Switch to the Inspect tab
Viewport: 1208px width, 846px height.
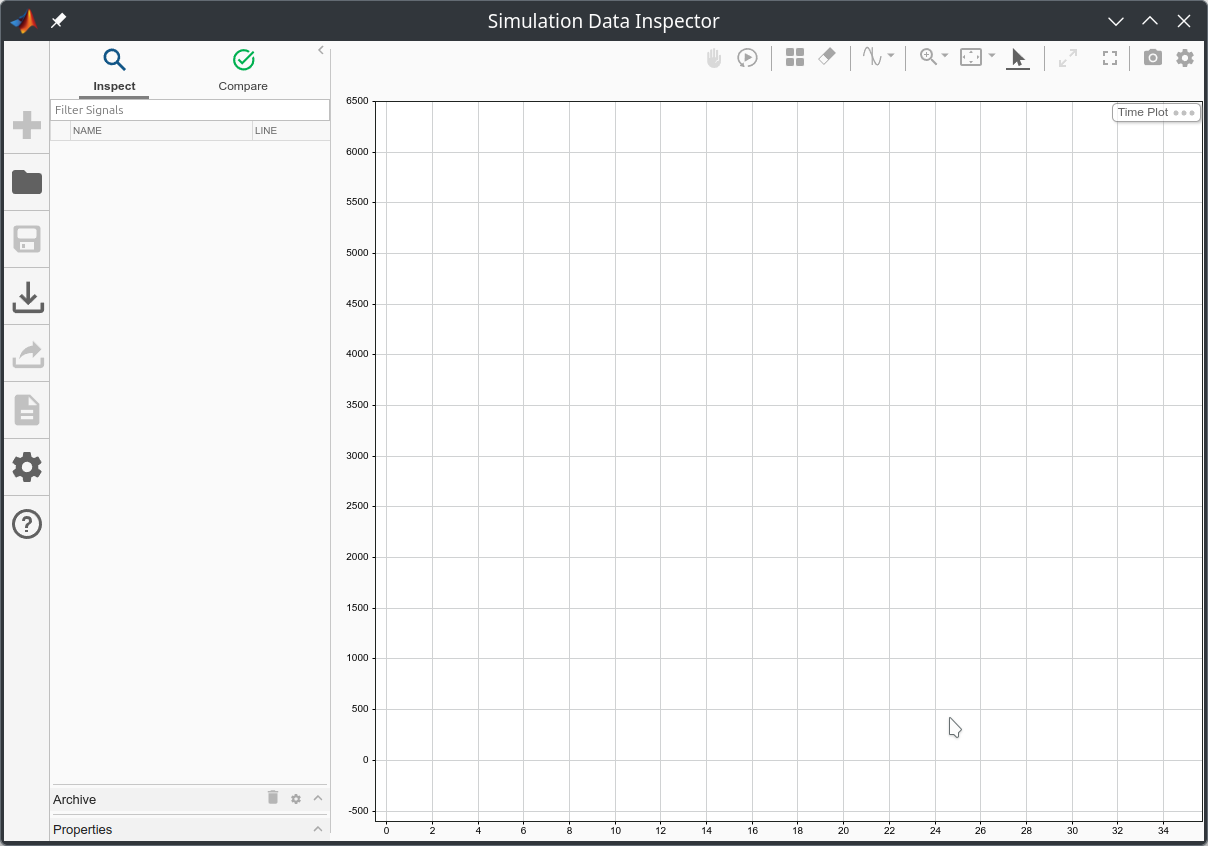114,71
